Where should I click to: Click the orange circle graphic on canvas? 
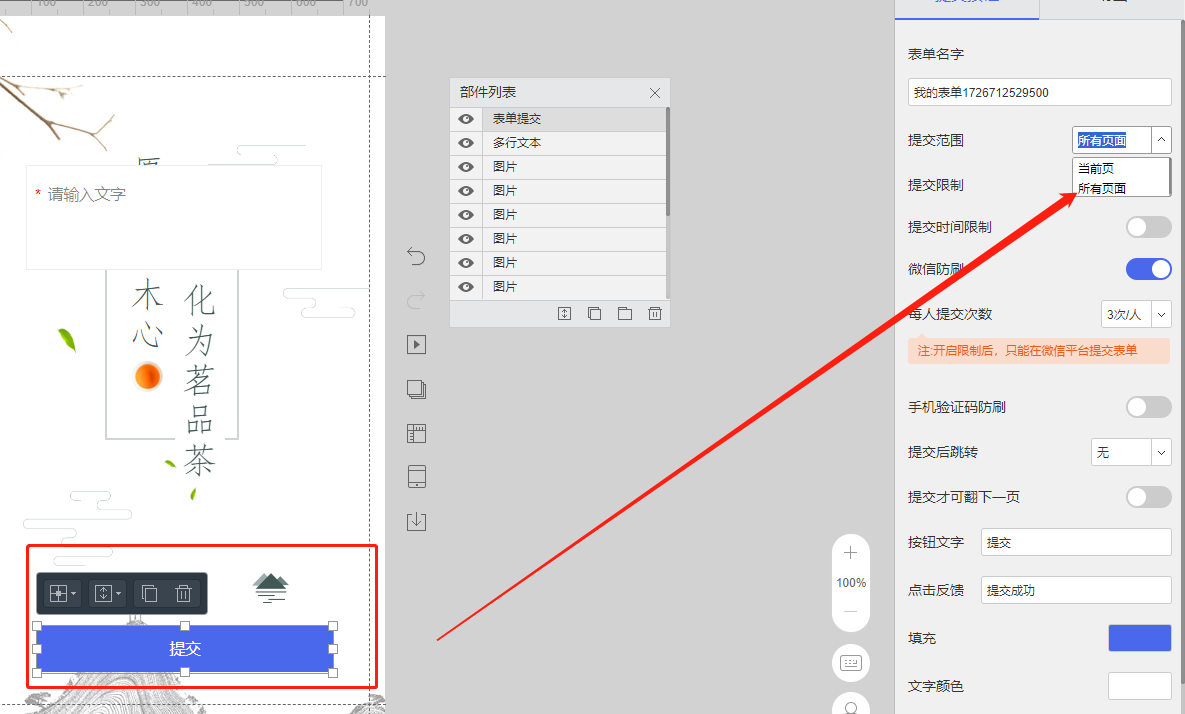pyautogui.click(x=147, y=376)
